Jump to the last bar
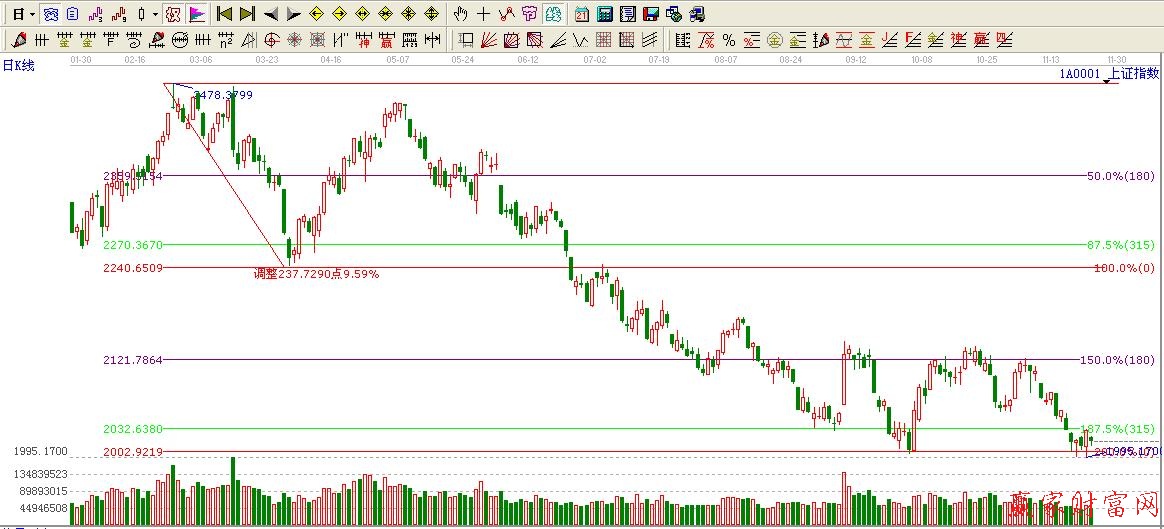 pos(247,14)
